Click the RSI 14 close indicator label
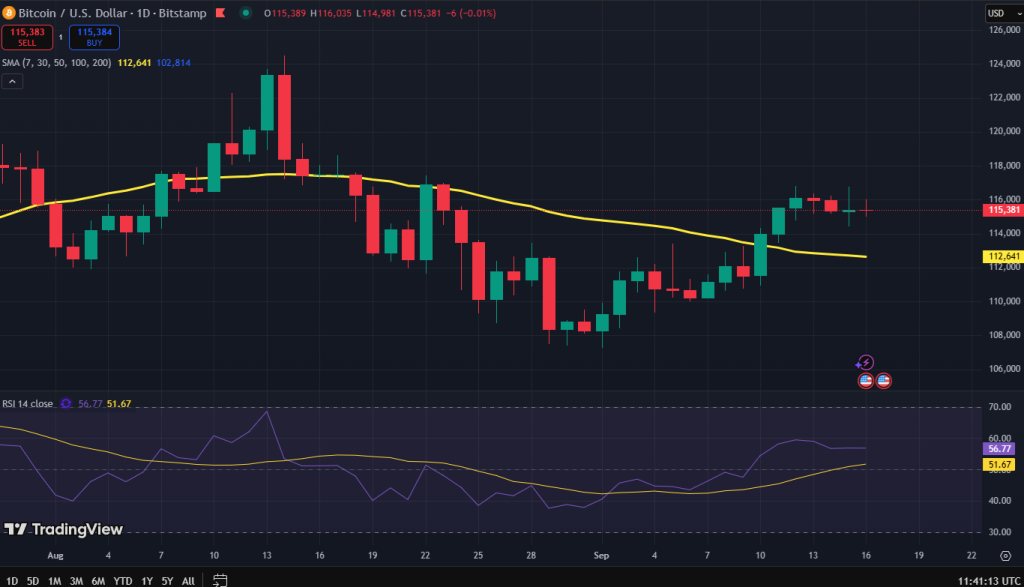The height and width of the screenshot is (587, 1024). [x=28, y=404]
